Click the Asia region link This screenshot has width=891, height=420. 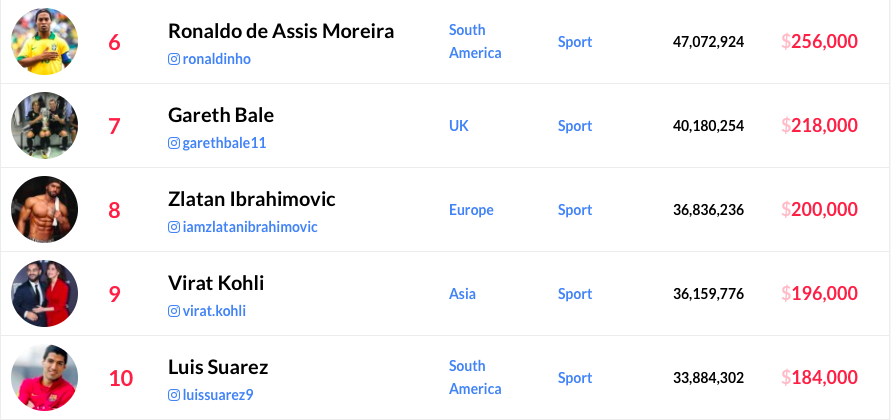click(x=462, y=294)
